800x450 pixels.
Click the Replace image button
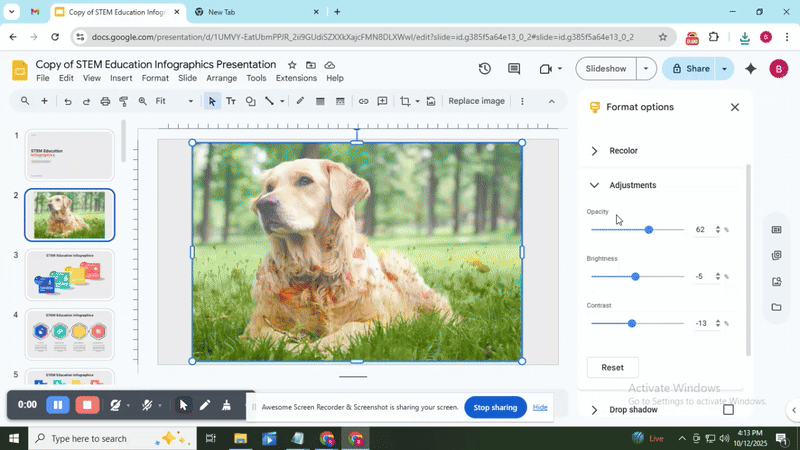pyautogui.click(x=476, y=101)
